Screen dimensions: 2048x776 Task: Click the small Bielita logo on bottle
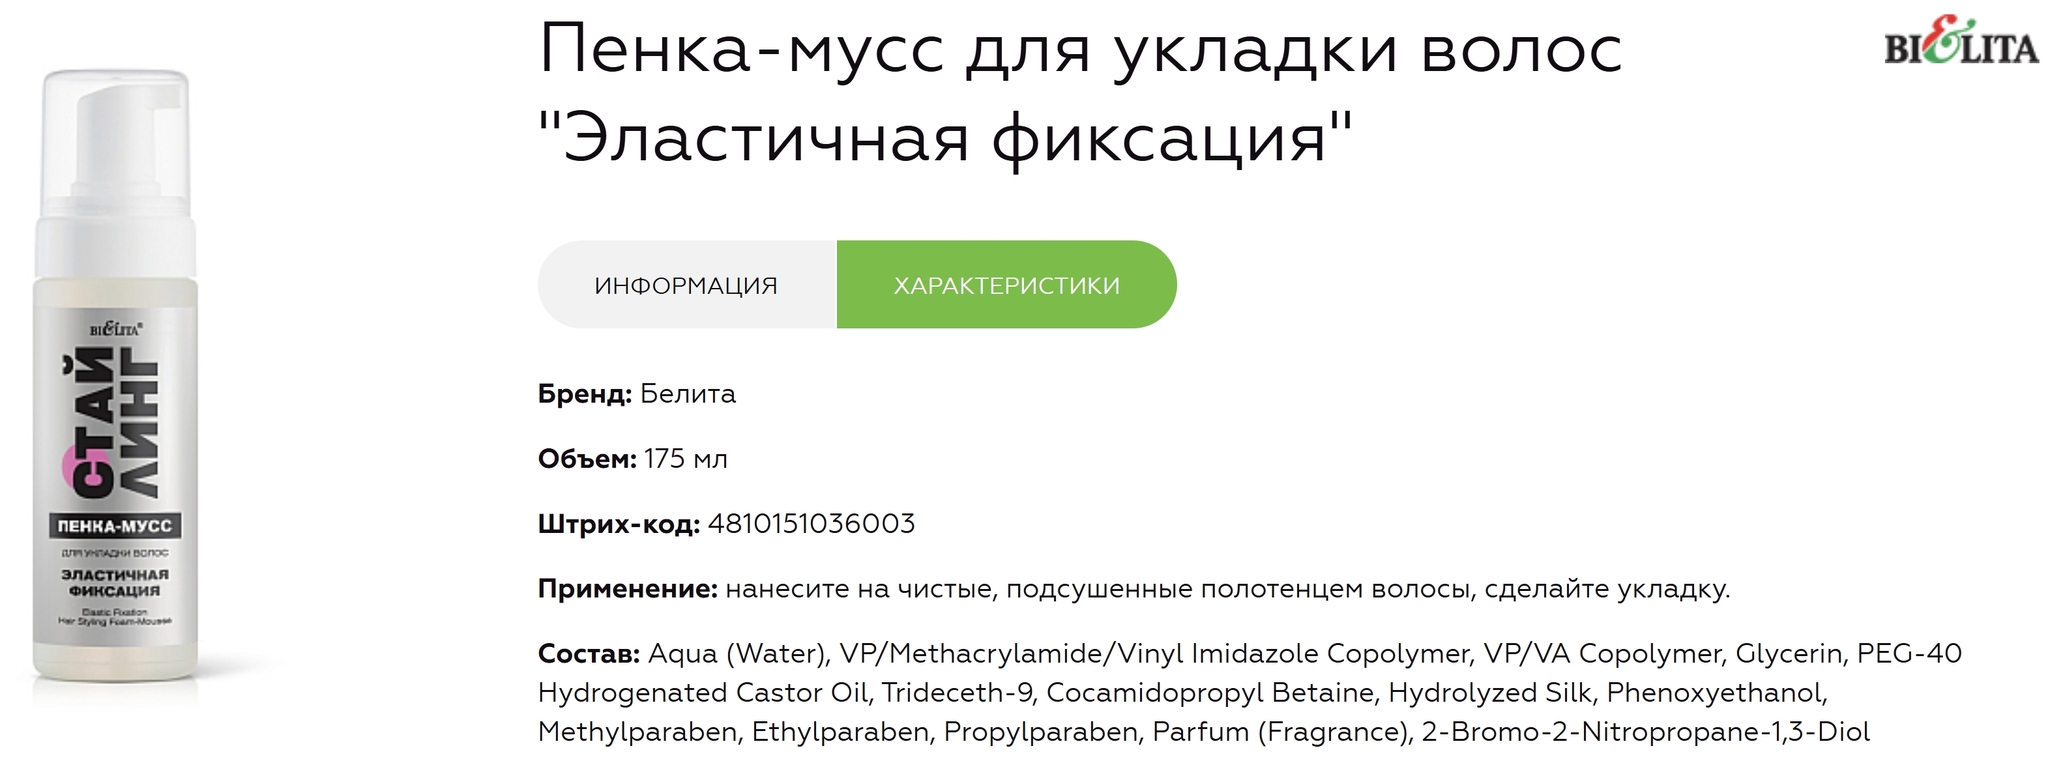117,328
